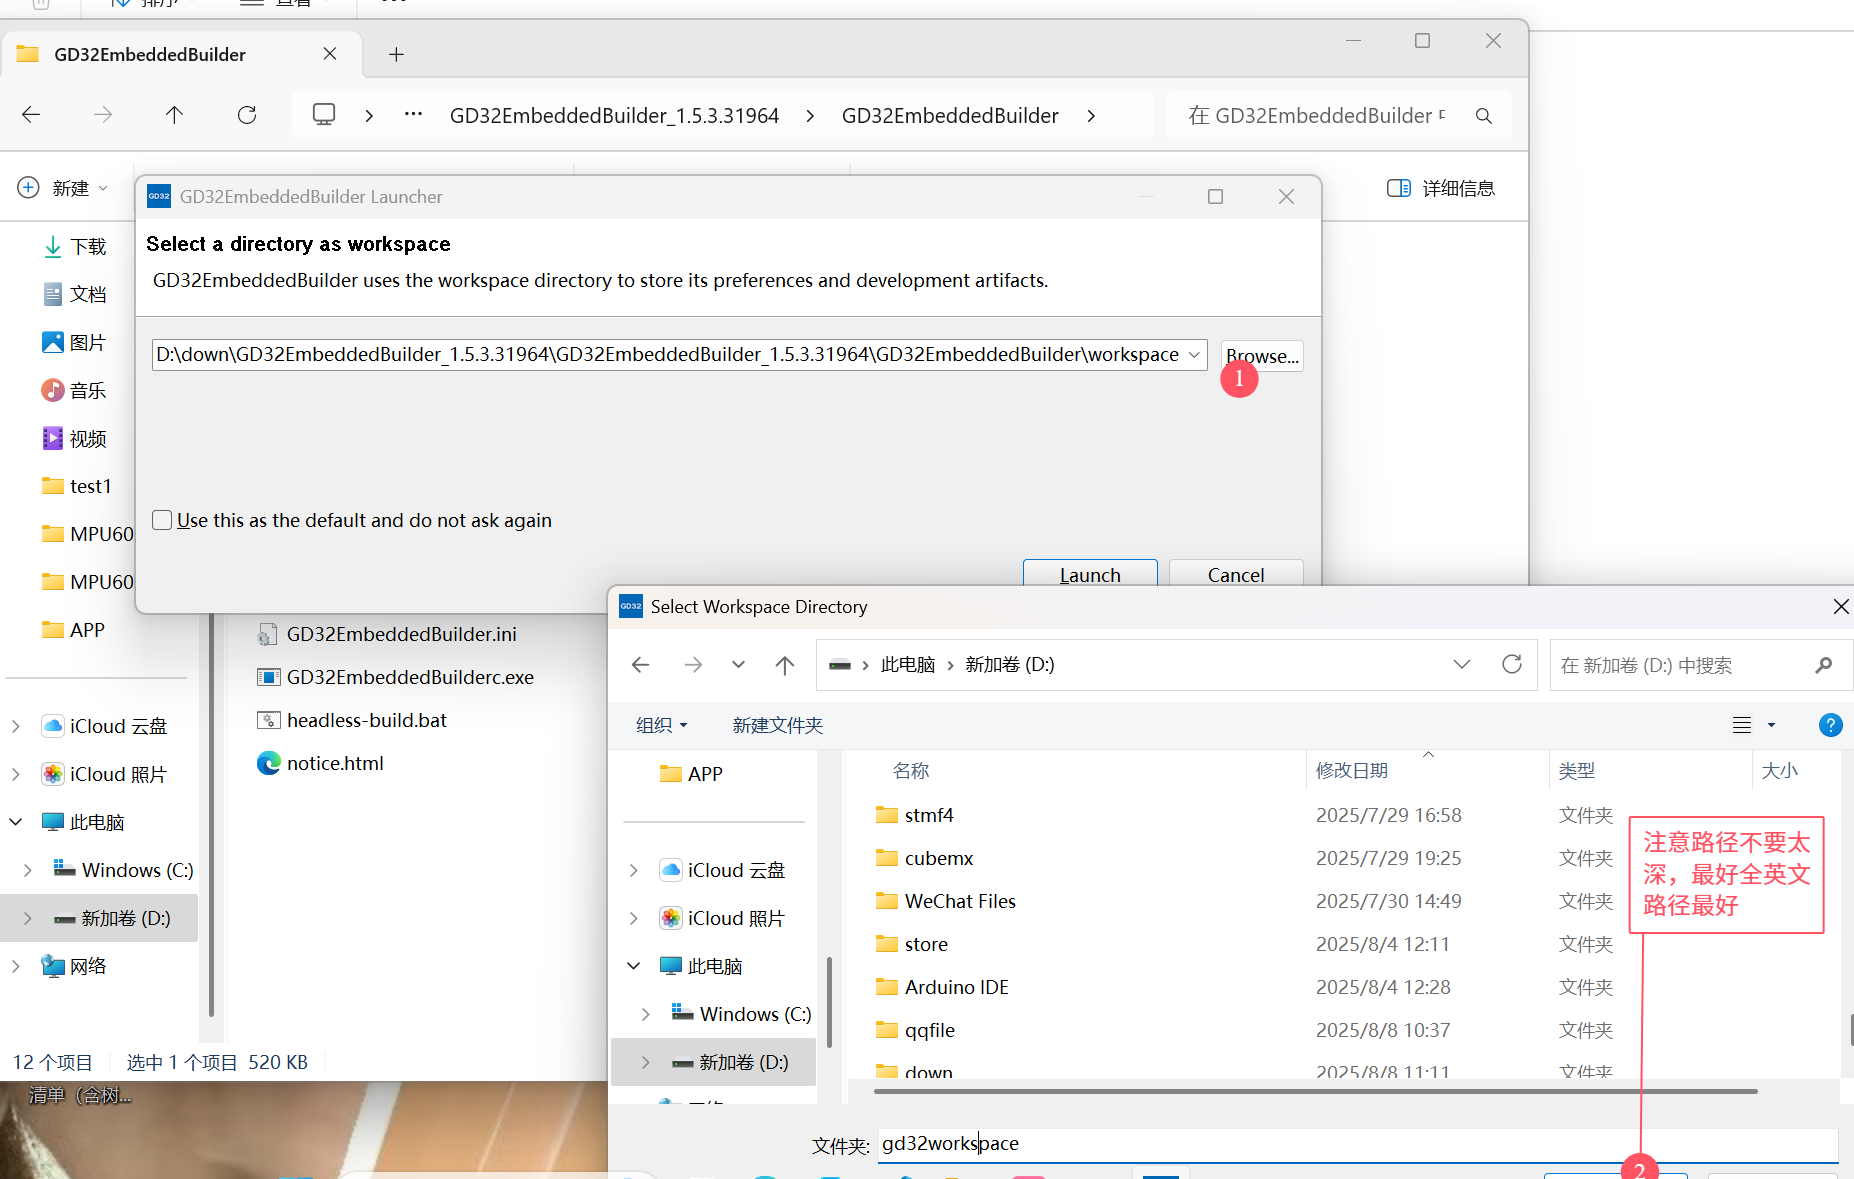Toggle 详细信息 pane
The image size is (1854, 1179).
tap(1441, 188)
